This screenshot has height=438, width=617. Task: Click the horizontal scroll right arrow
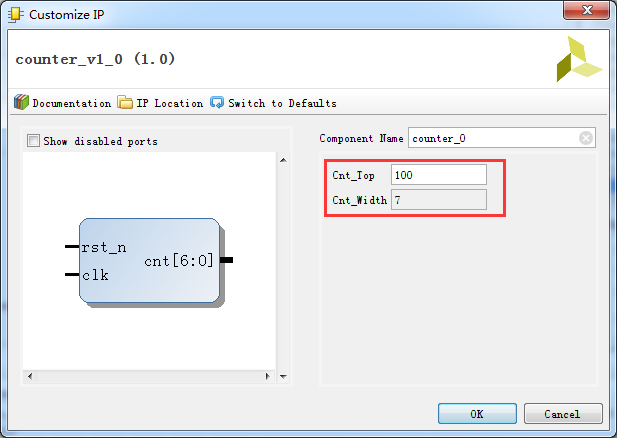coord(268,376)
